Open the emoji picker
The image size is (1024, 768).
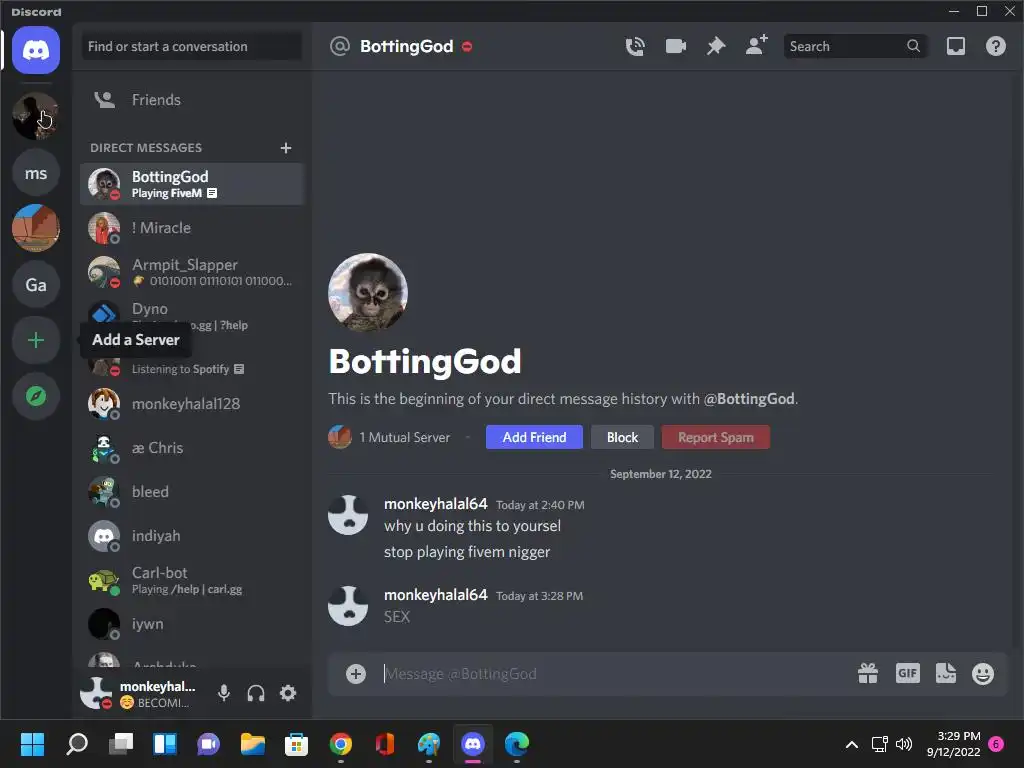click(x=982, y=673)
